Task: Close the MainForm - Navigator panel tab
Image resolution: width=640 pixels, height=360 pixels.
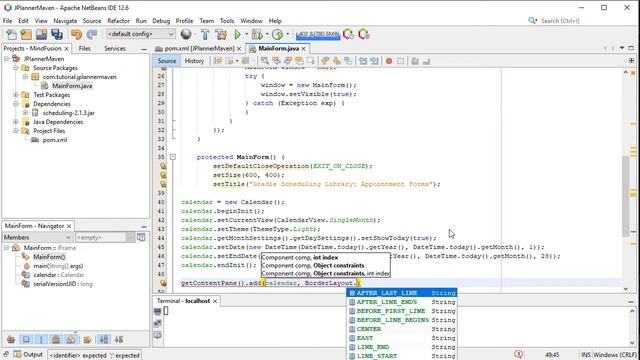Action: coord(69,226)
